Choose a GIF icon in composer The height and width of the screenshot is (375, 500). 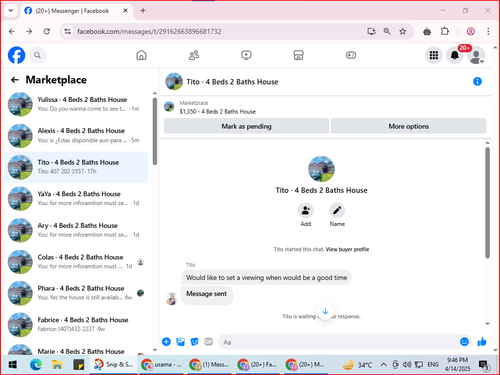coord(208,342)
